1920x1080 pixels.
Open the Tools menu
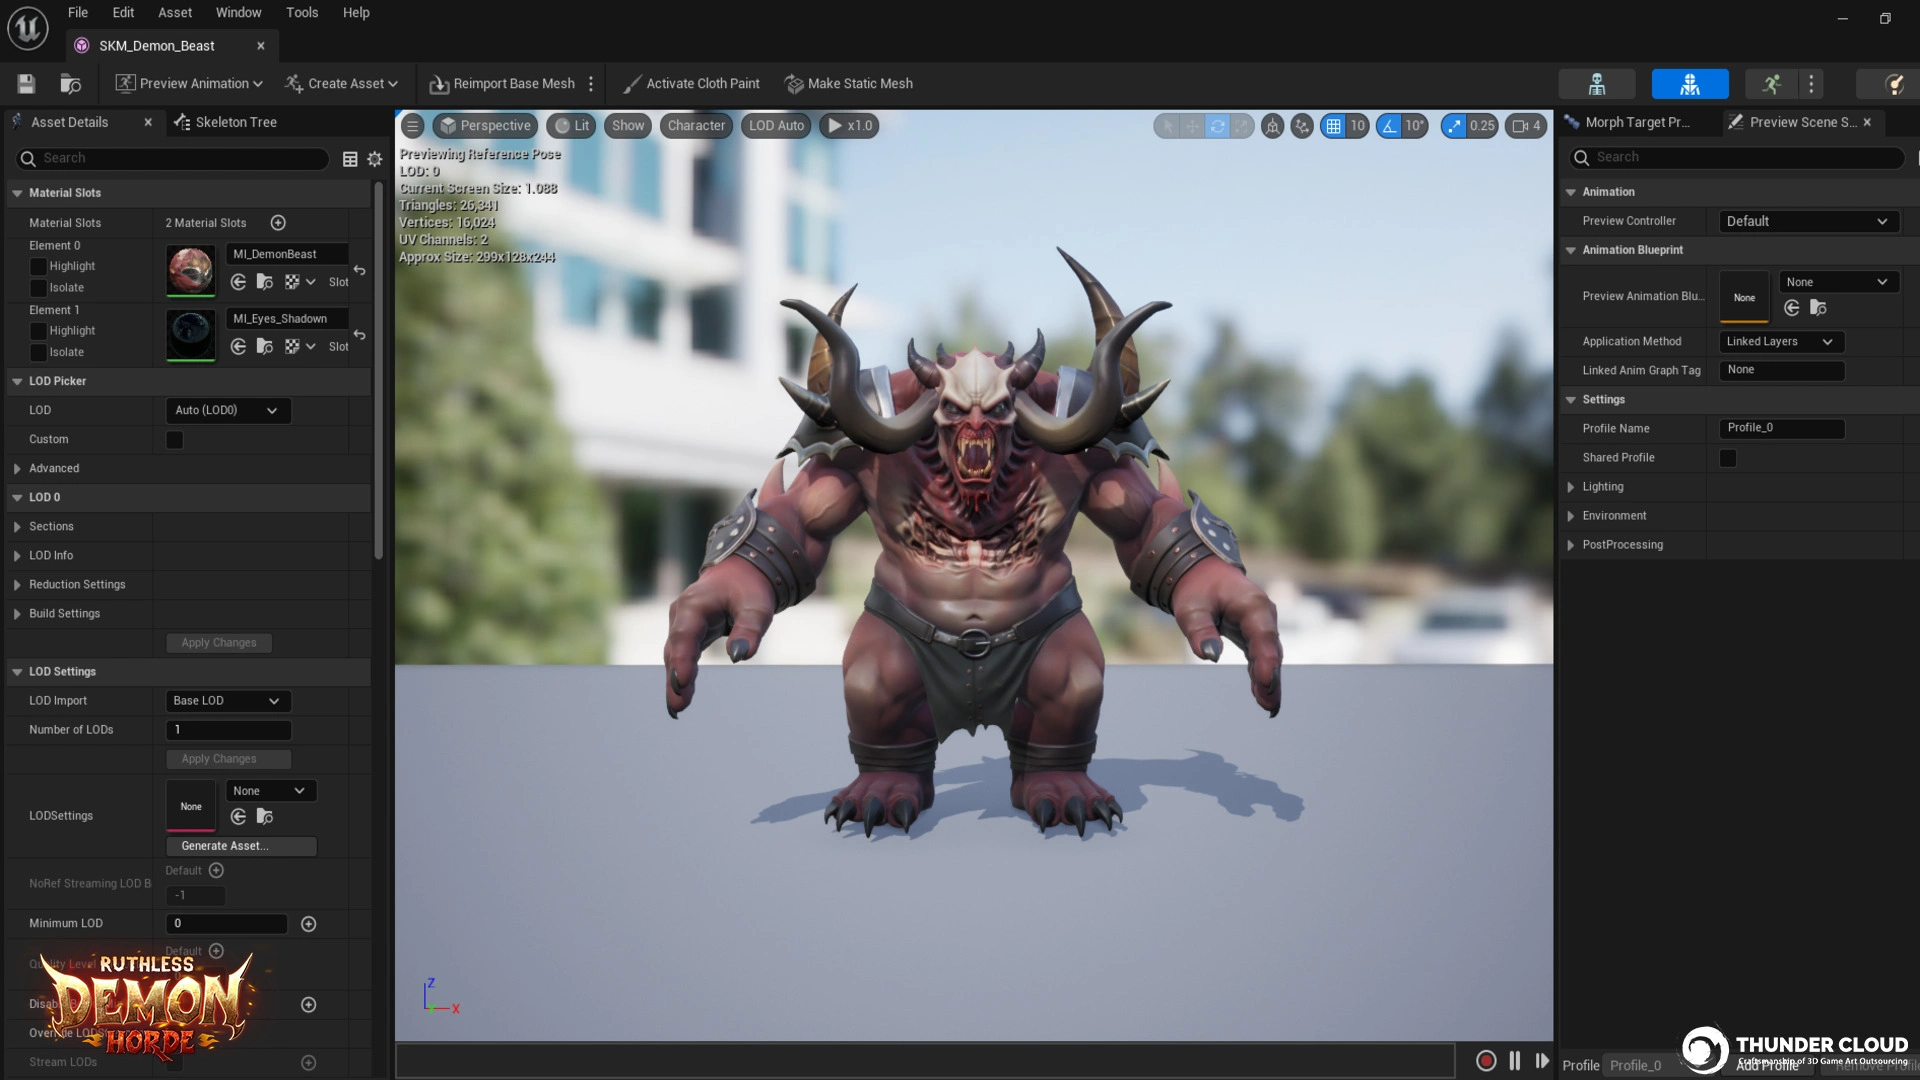302,13
